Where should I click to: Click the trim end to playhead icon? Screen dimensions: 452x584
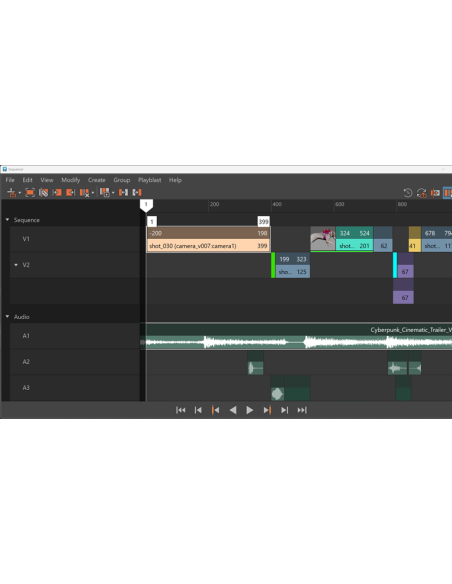pos(70,193)
